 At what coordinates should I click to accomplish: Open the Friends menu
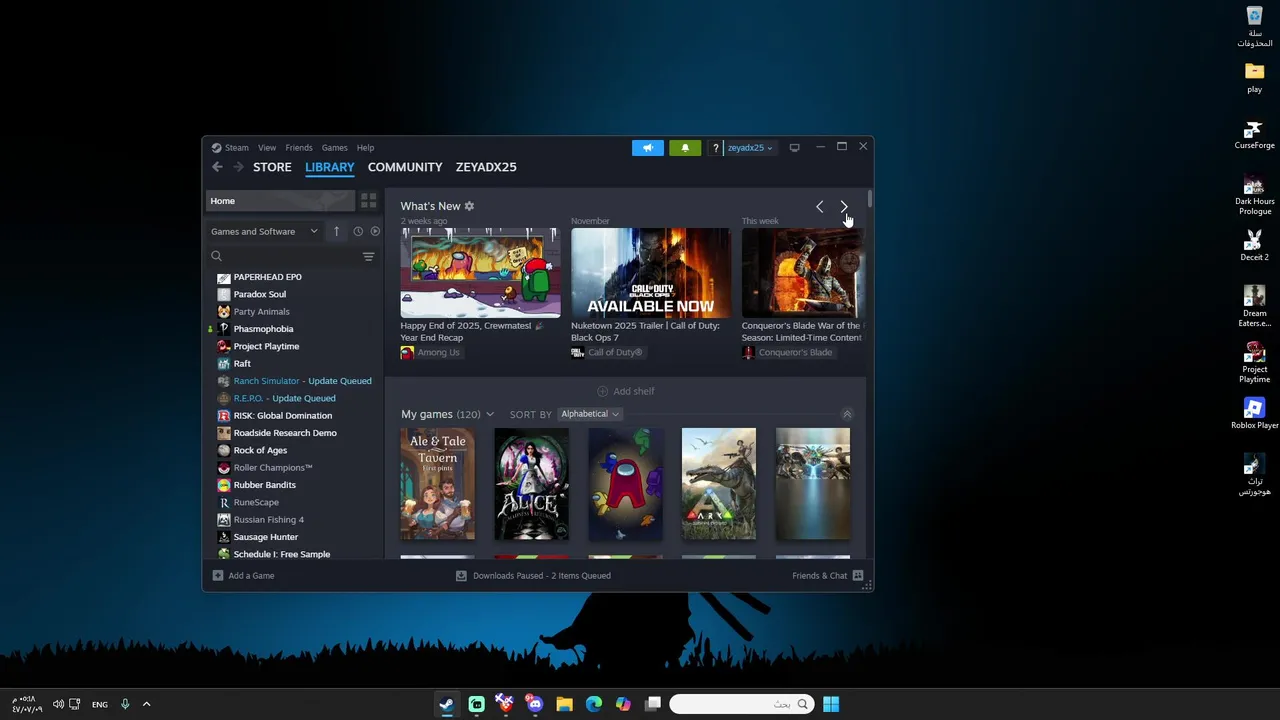(299, 148)
